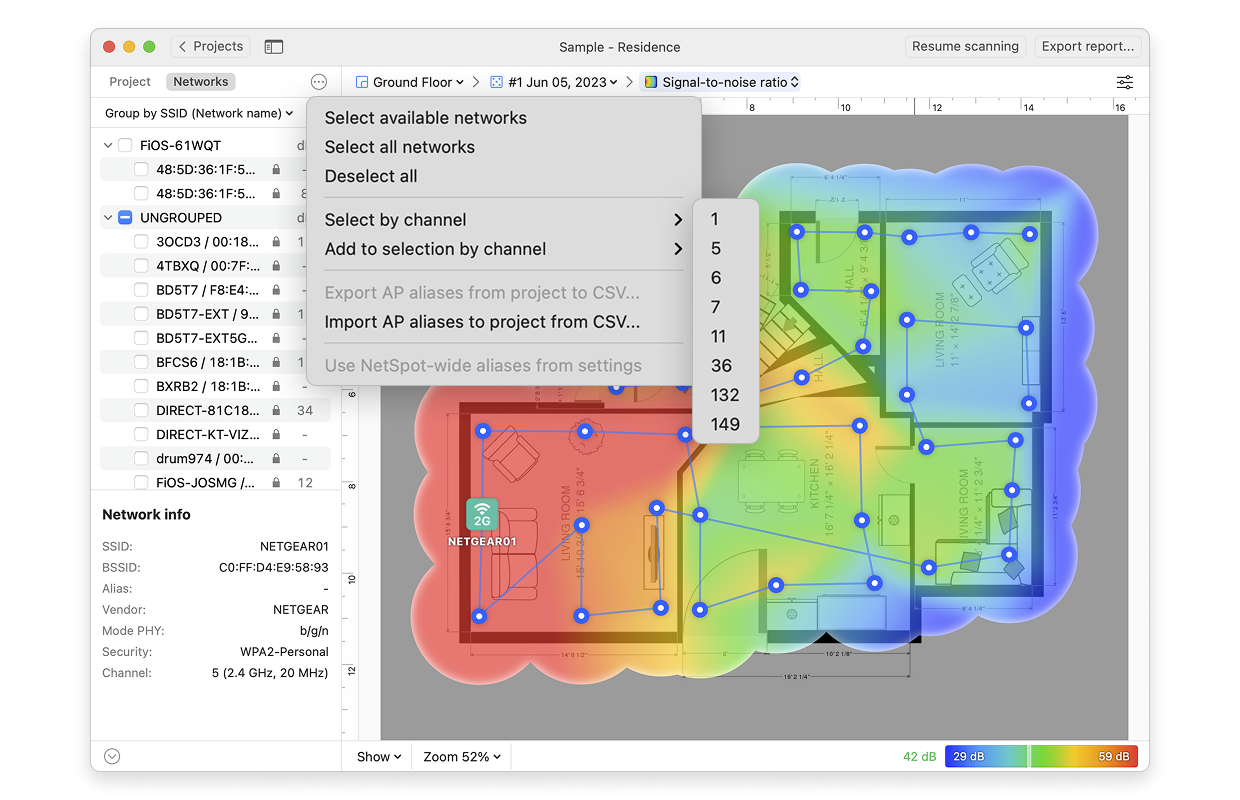1240x800 pixels.
Task: Open the Zoom 52% dropdown
Action: tap(461, 757)
